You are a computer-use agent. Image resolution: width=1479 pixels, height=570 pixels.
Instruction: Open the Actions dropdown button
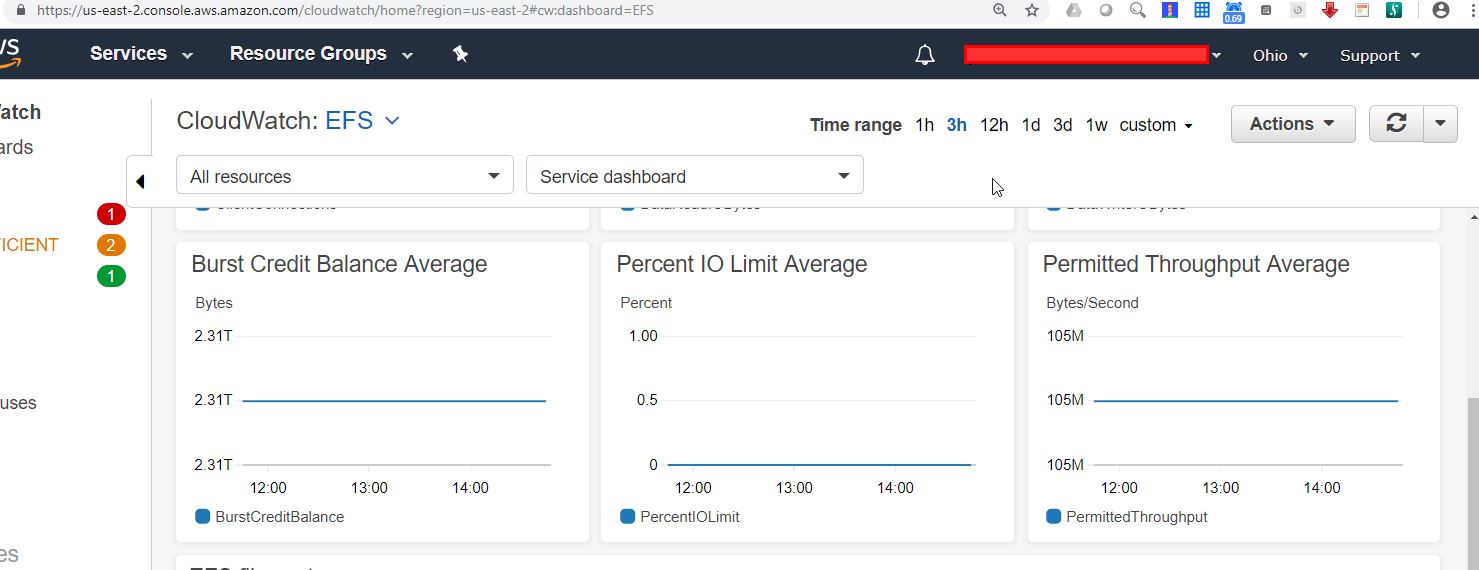tap(1293, 124)
